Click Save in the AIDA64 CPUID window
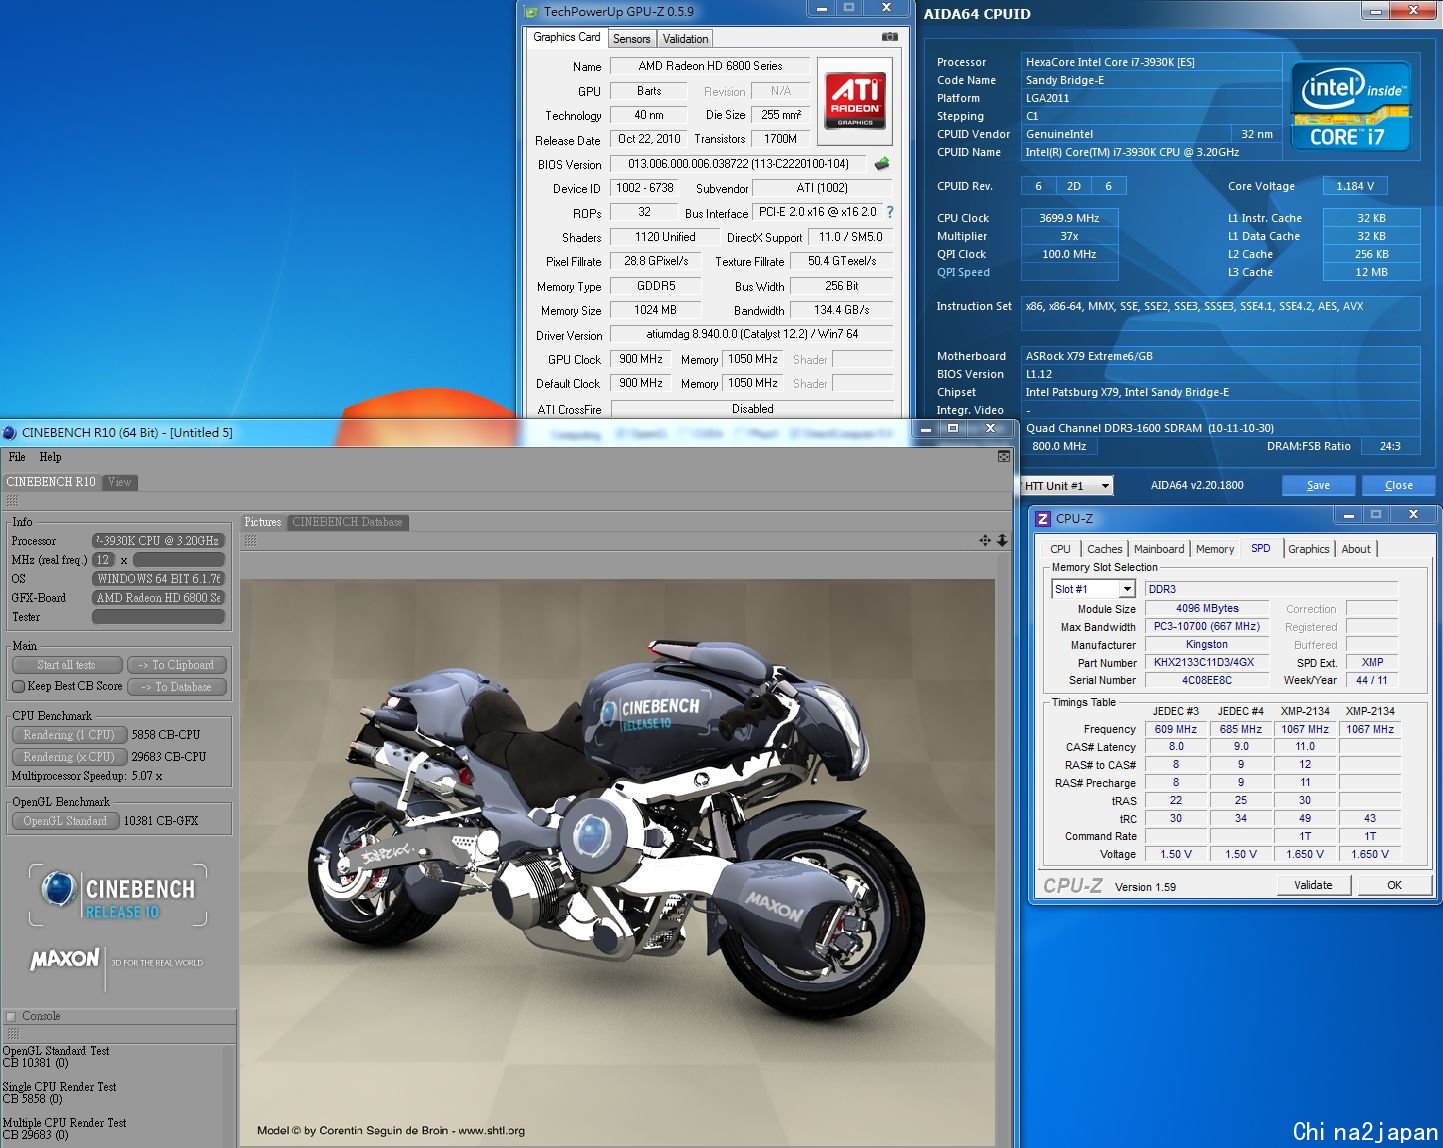Image resolution: width=1443 pixels, height=1148 pixels. click(x=1318, y=485)
